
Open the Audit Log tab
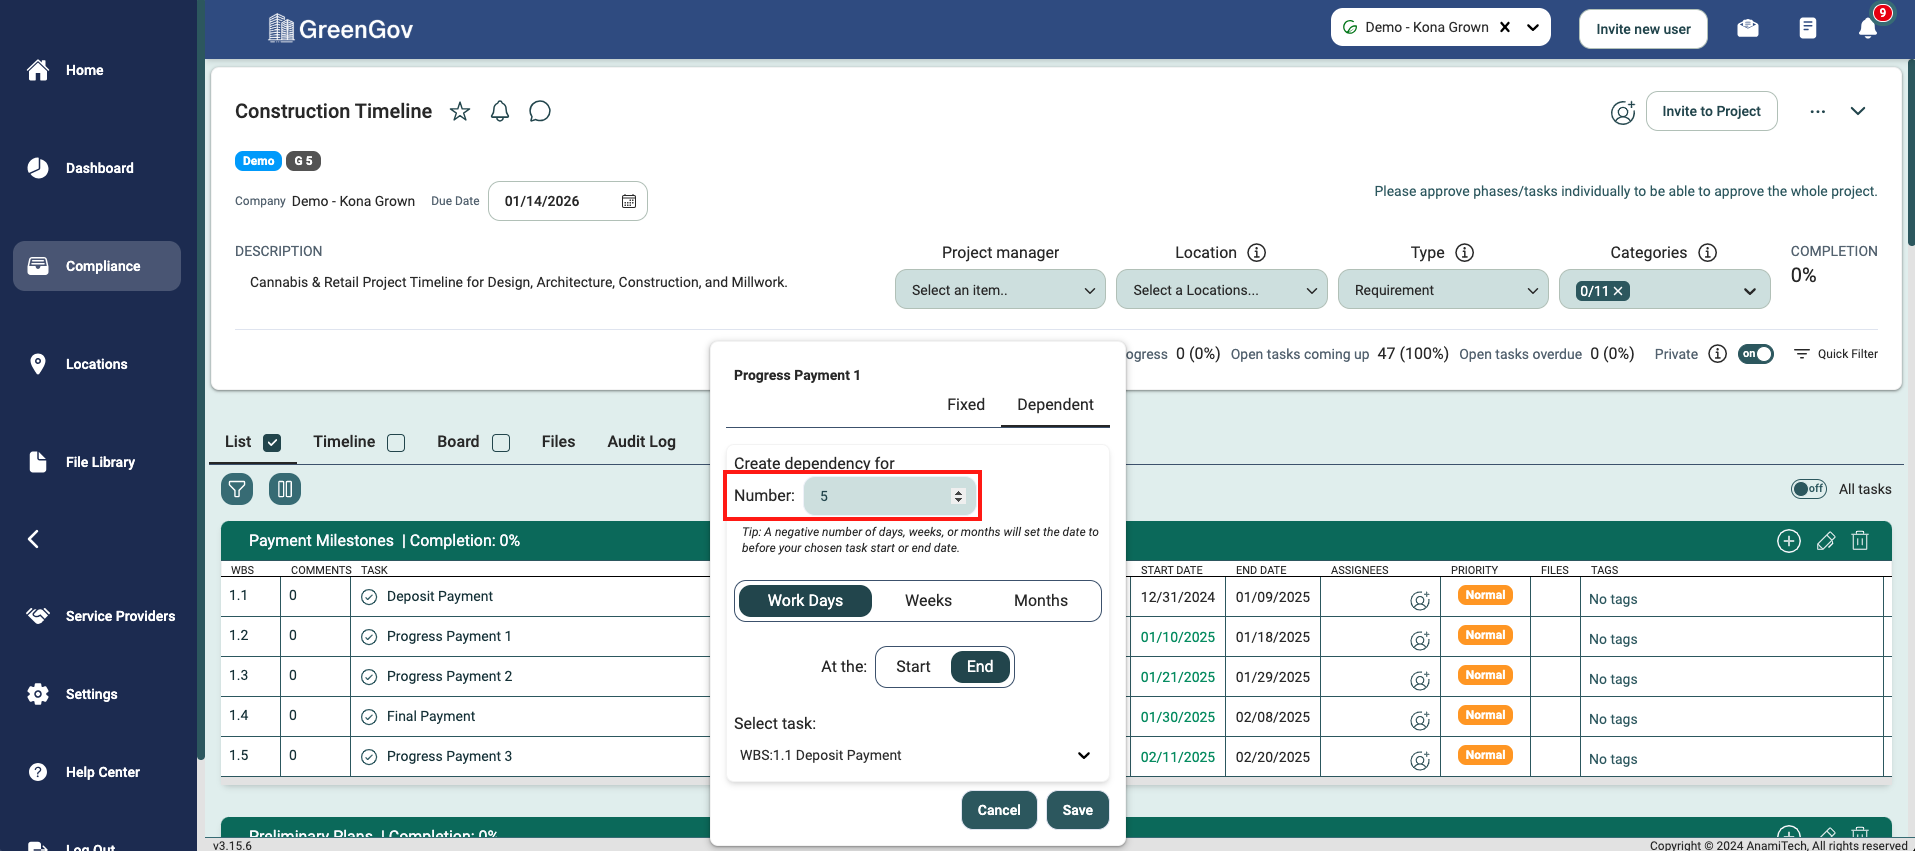[x=641, y=442]
